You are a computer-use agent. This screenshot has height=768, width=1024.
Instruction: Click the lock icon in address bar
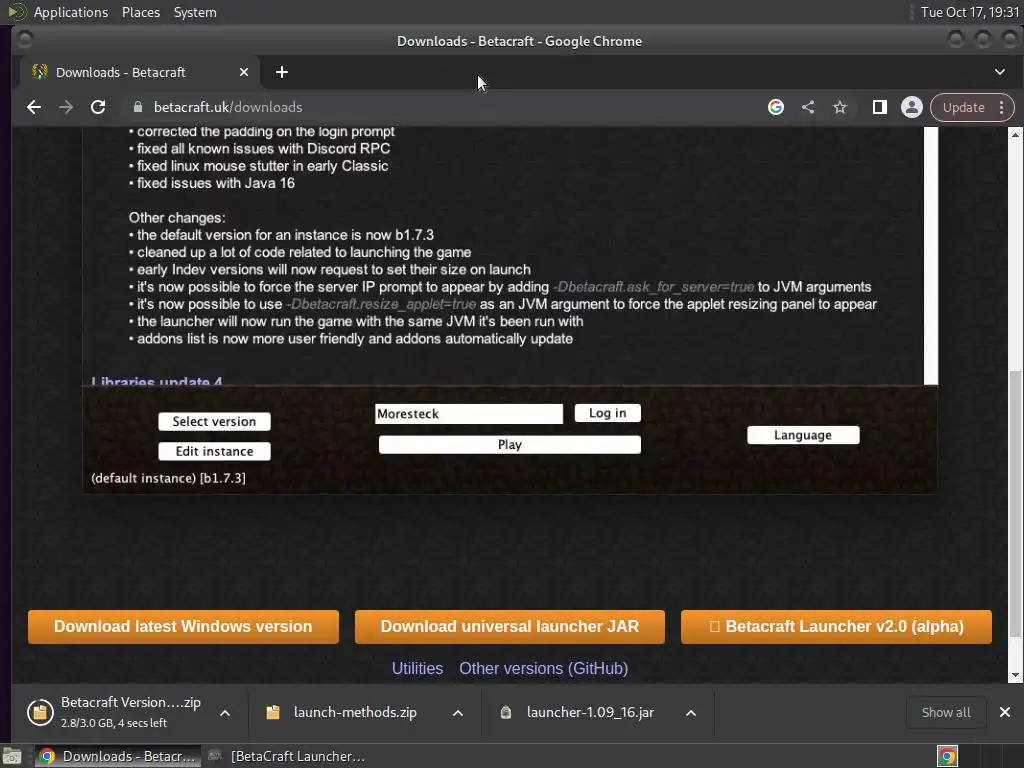point(137,107)
